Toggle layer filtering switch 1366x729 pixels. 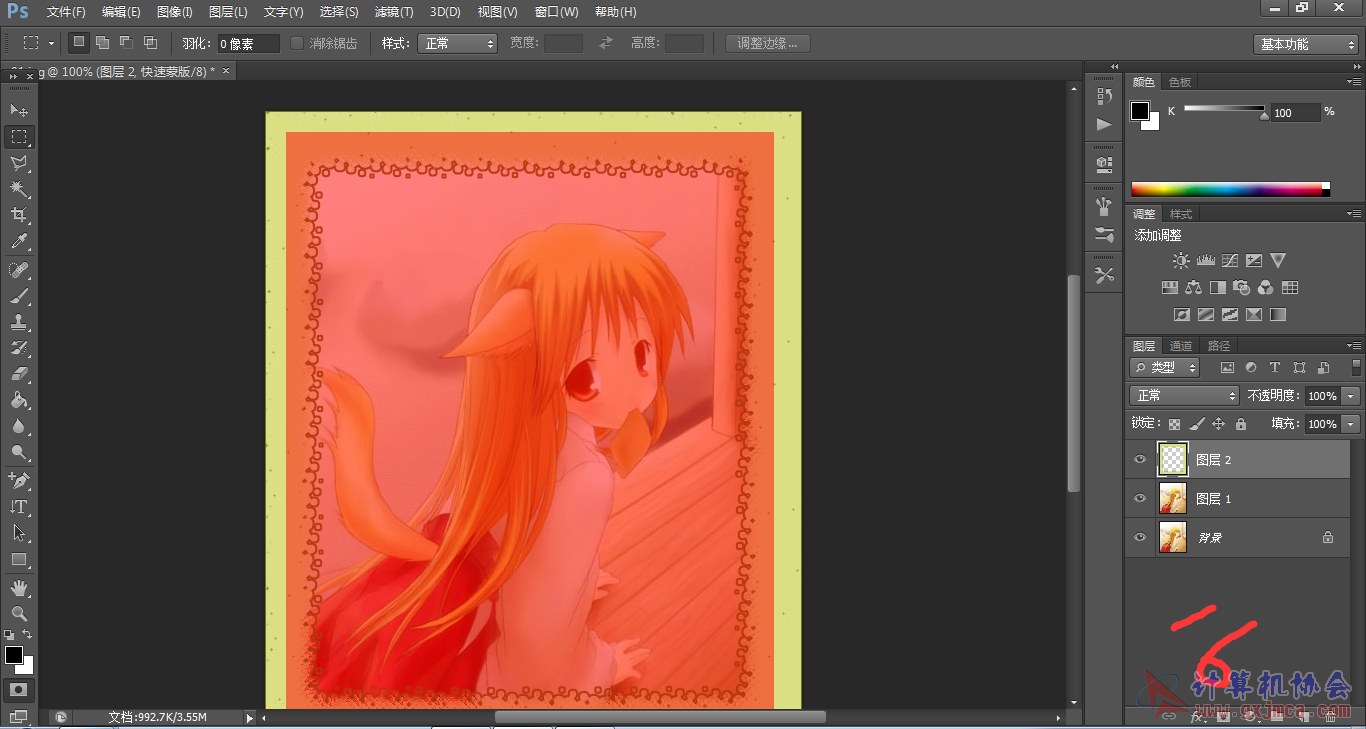[x=1356, y=367]
